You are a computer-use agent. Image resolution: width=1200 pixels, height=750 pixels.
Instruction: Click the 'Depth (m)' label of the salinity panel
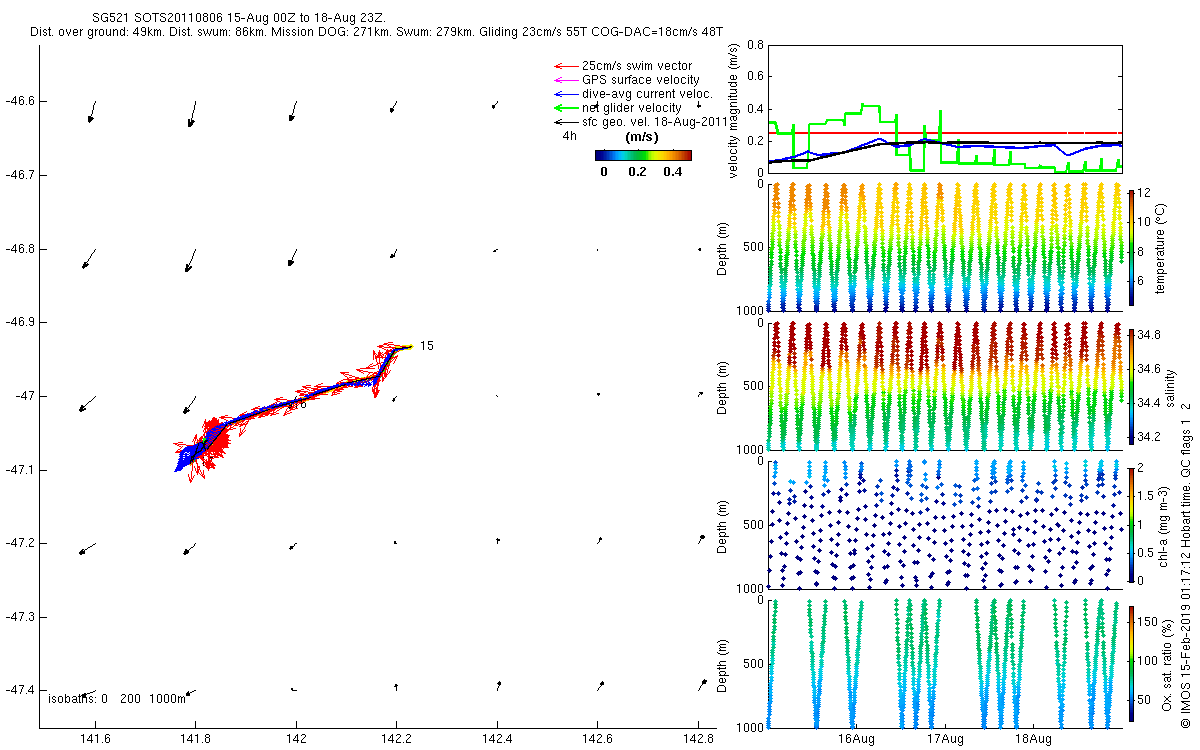(722, 385)
